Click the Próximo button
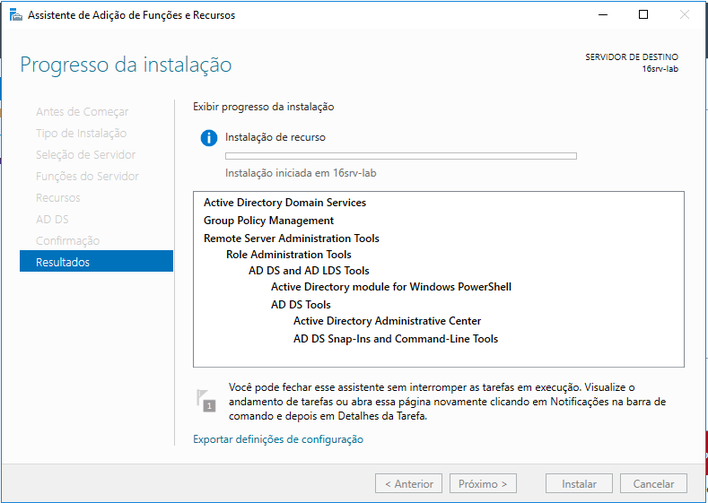 483,484
